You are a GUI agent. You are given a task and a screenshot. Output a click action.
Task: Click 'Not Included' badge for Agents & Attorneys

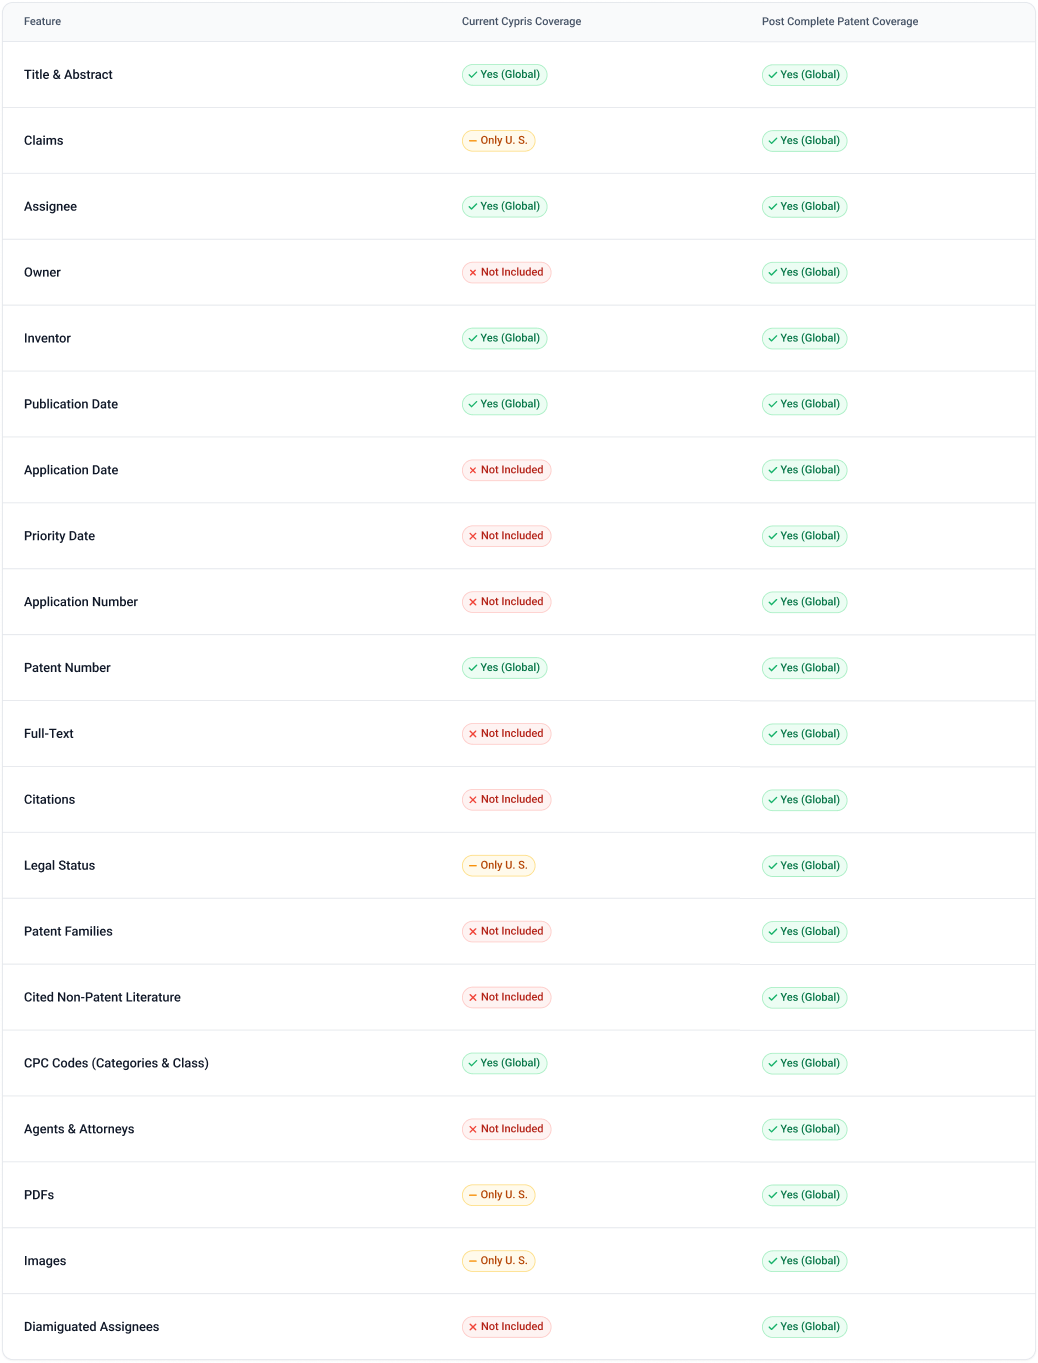(x=506, y=1129)
